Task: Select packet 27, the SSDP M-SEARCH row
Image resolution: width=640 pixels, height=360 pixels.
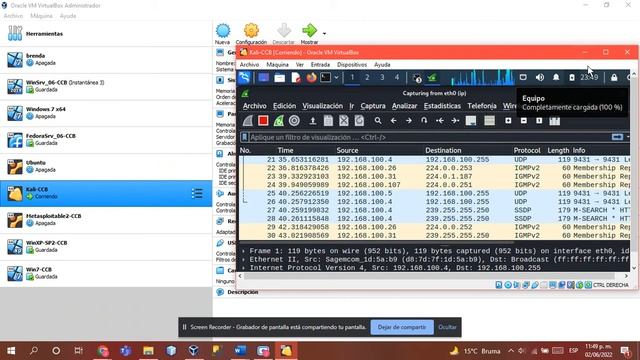Action: click(434, 210)
